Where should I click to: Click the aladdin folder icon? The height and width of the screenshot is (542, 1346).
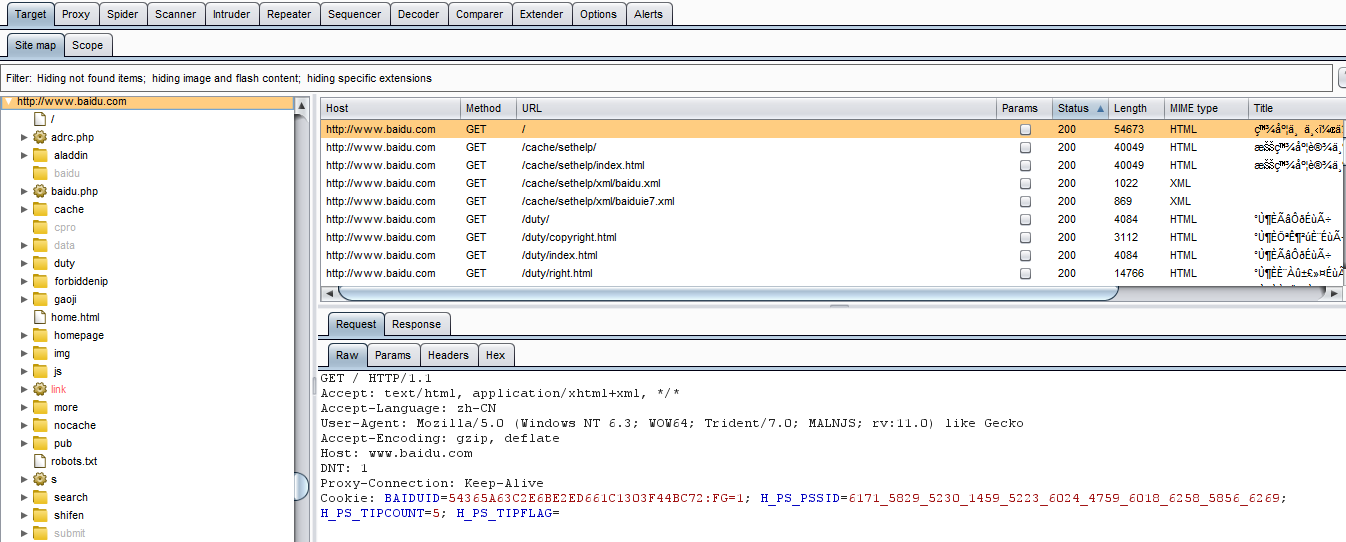40,155
